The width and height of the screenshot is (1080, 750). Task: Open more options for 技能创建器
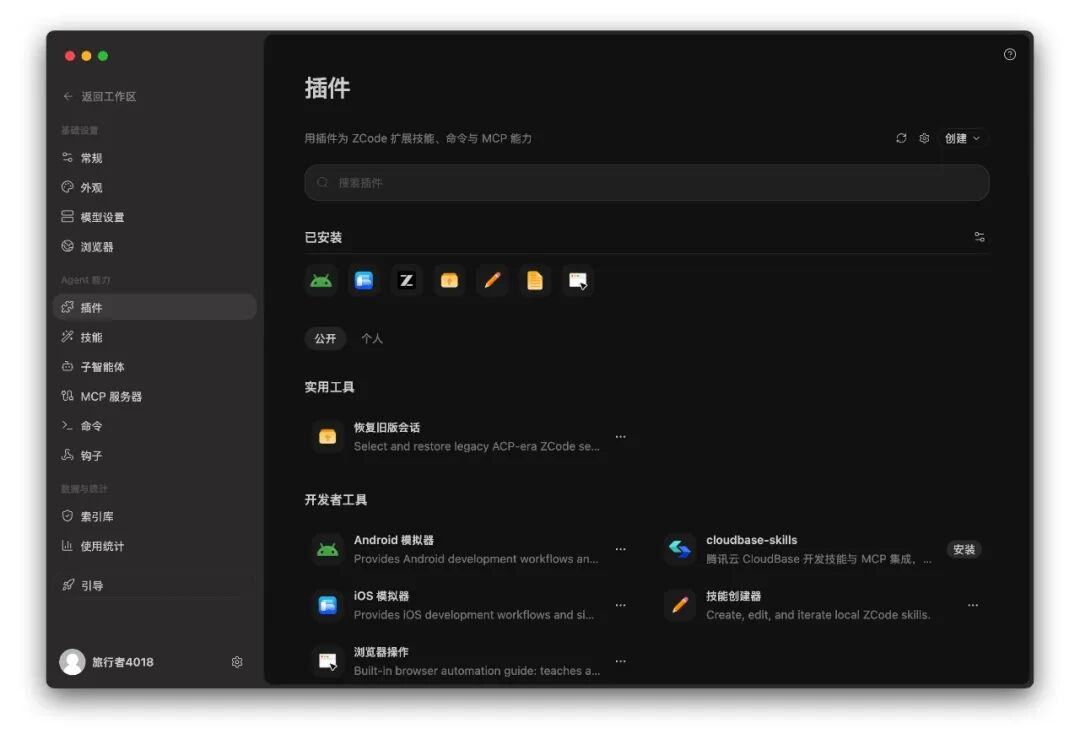pos(973,605)
